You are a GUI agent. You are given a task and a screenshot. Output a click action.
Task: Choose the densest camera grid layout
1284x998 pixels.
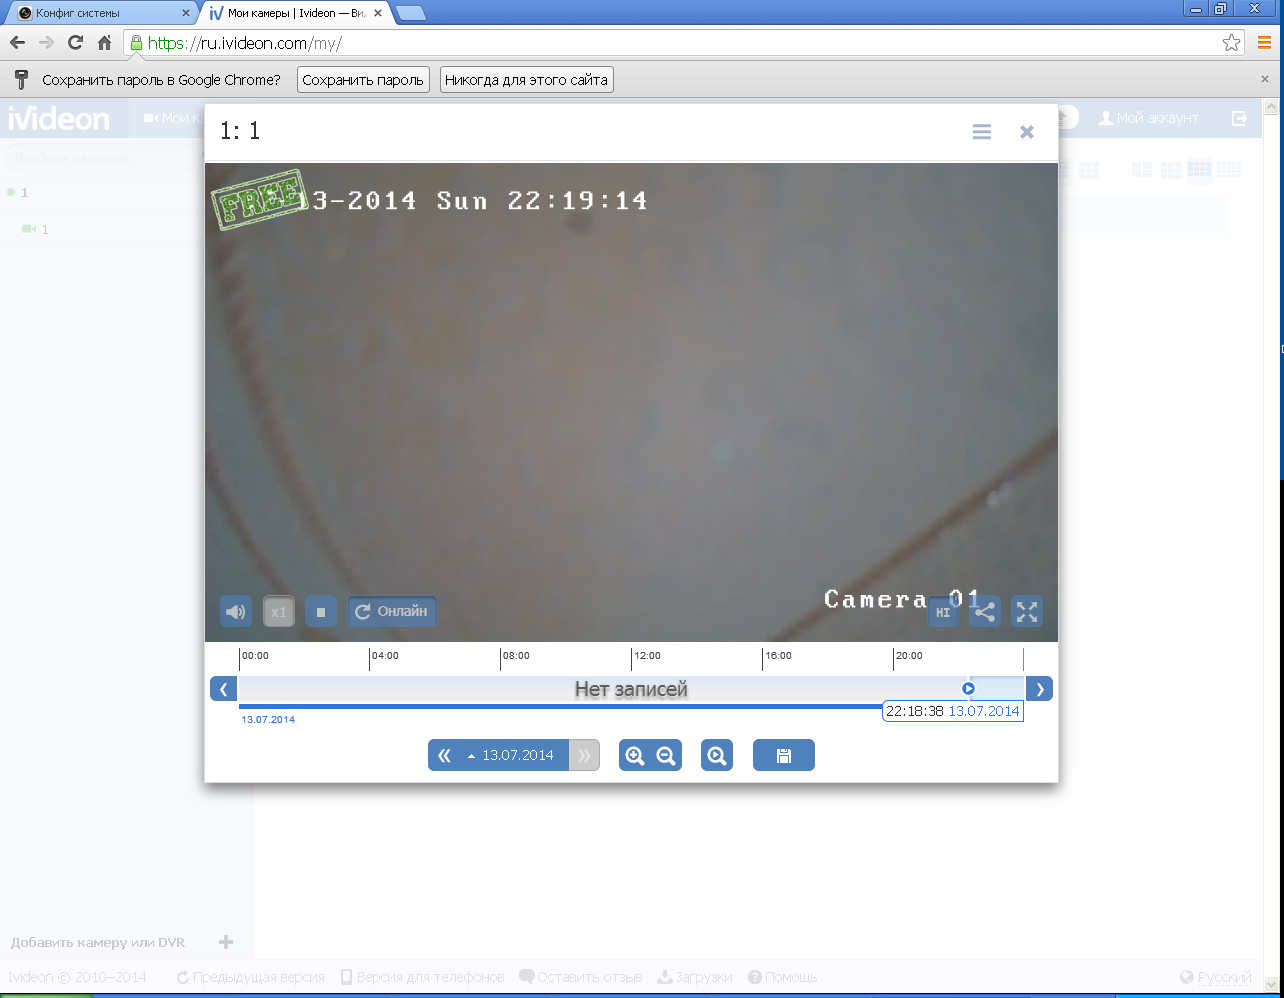pos(1229,170)
